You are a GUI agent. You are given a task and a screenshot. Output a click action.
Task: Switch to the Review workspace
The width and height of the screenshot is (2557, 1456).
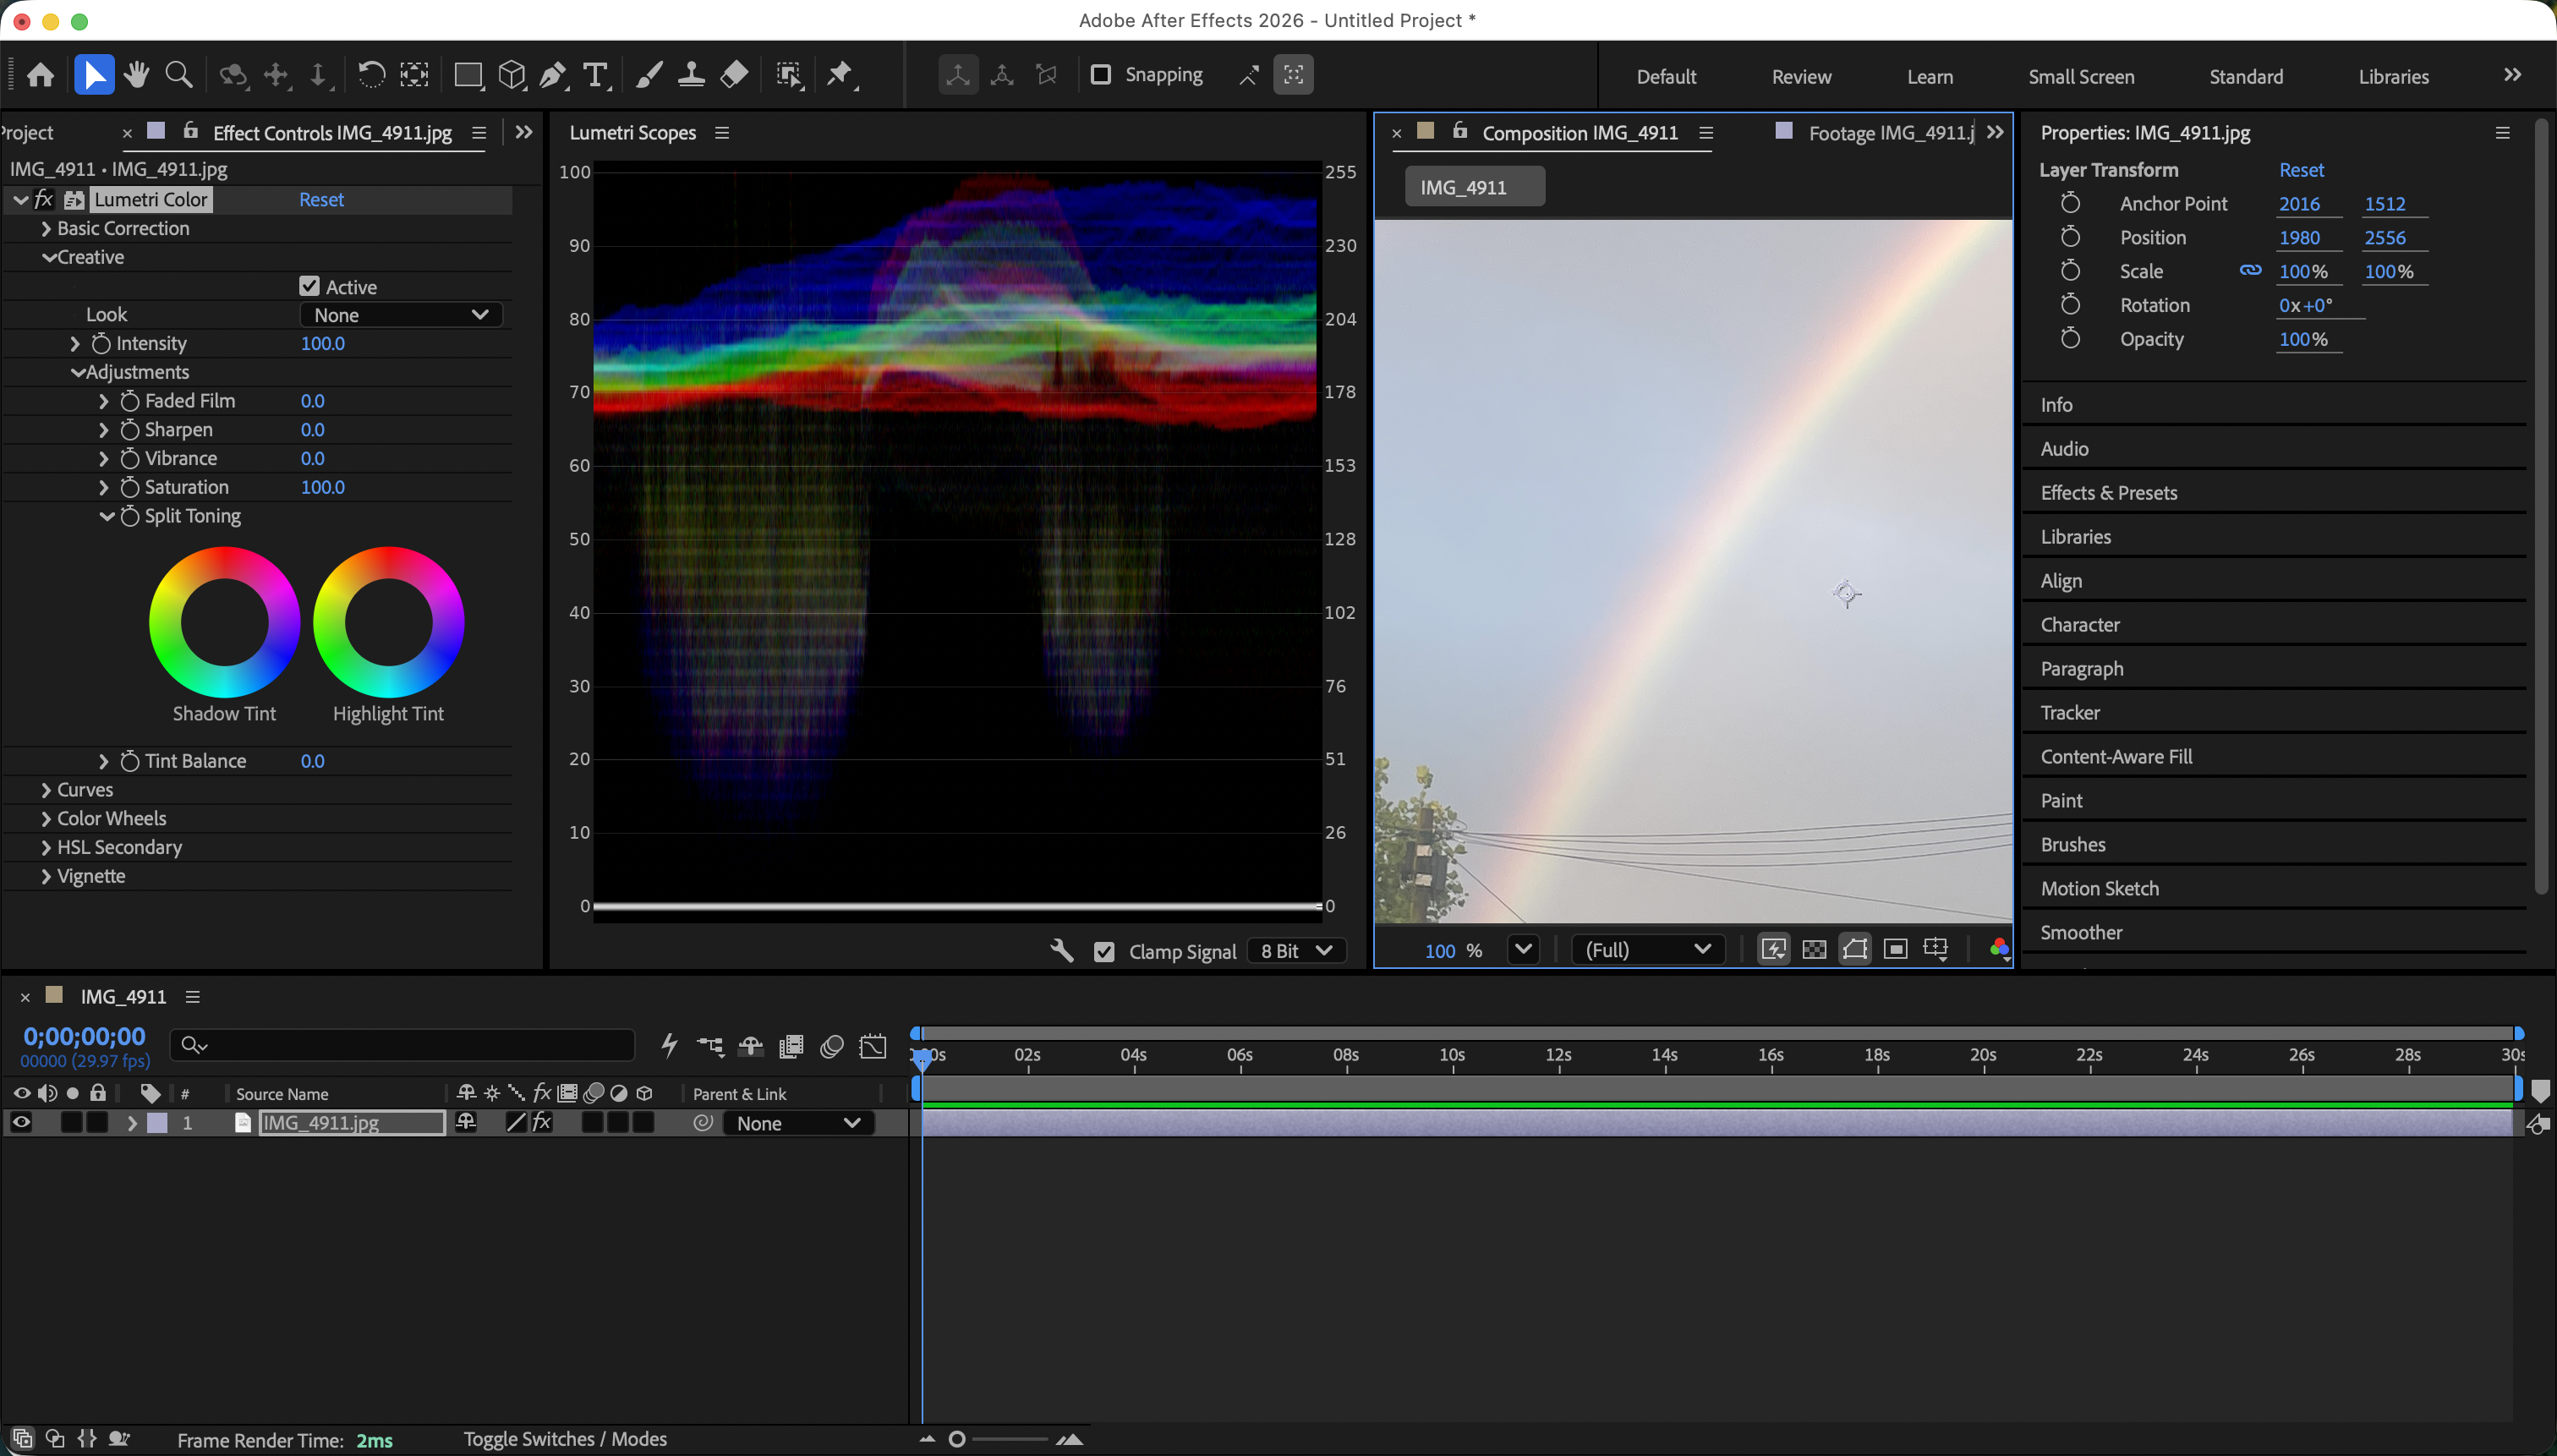(1801, 77)
